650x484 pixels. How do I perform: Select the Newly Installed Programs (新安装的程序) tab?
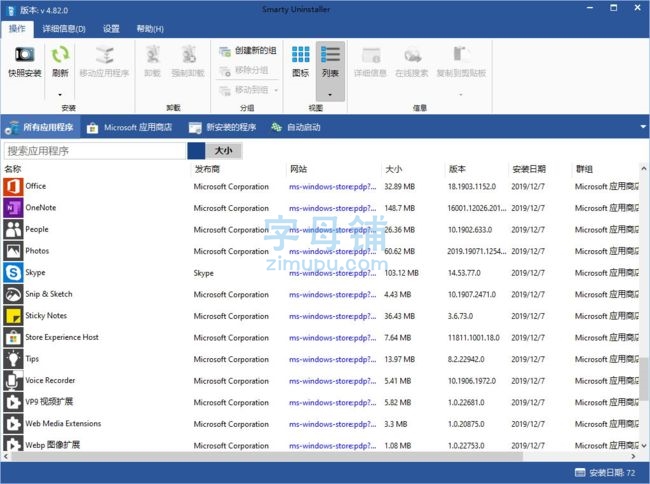(x=222, y=127)
